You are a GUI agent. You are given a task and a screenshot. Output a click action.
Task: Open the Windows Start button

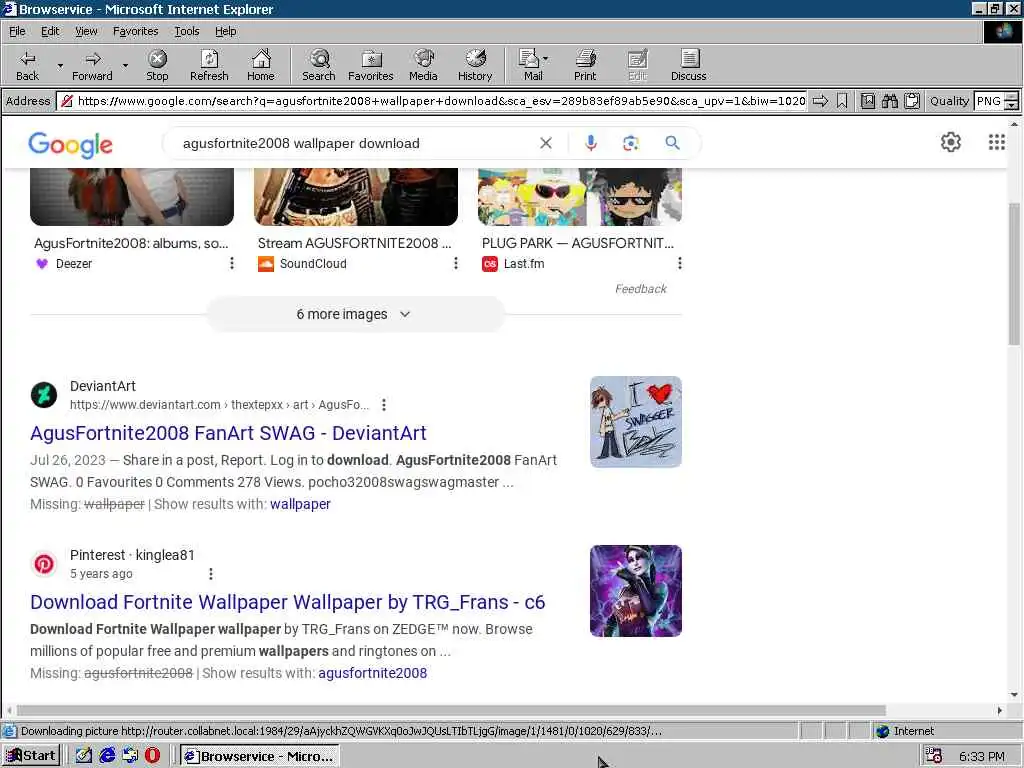tap(31, 756)
